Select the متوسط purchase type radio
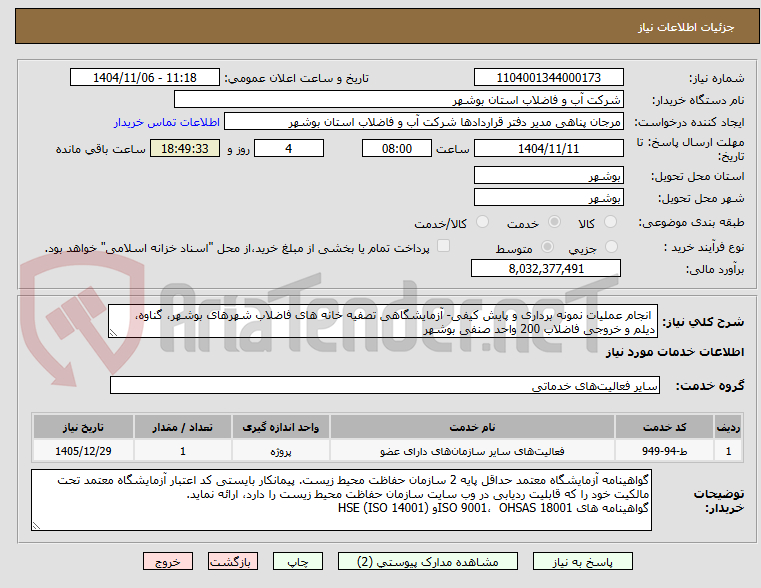Image resolution: width=761 pixels, height=588 pixels. click(547, 246)
